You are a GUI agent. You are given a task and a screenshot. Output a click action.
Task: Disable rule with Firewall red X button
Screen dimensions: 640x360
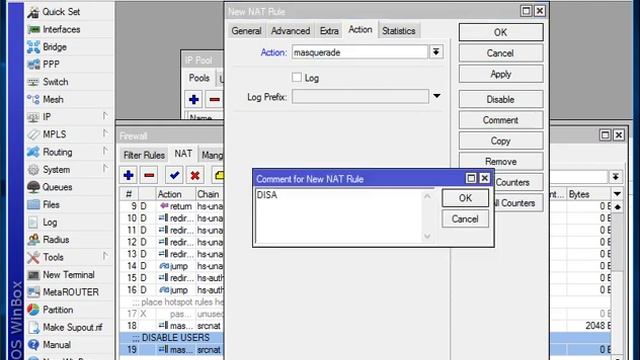tap(195, 176)
